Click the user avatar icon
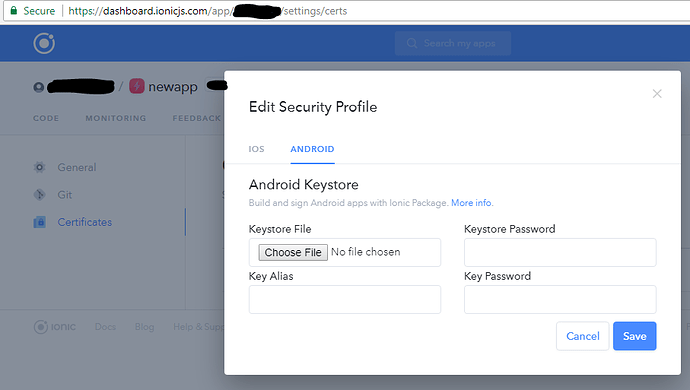690x390 pixels. [39, 87]
